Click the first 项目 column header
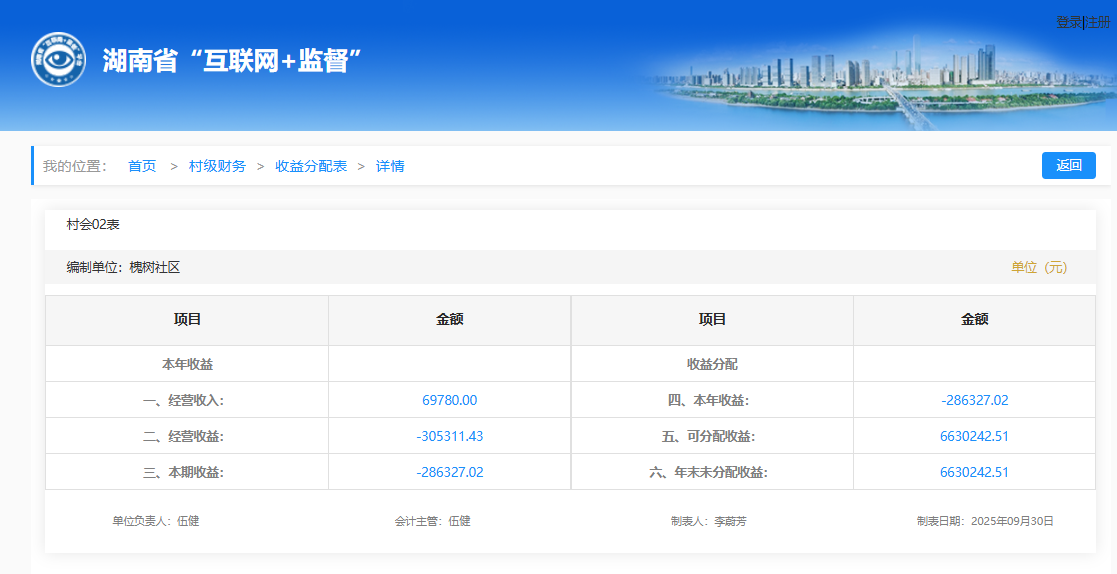 pos(187,320)
